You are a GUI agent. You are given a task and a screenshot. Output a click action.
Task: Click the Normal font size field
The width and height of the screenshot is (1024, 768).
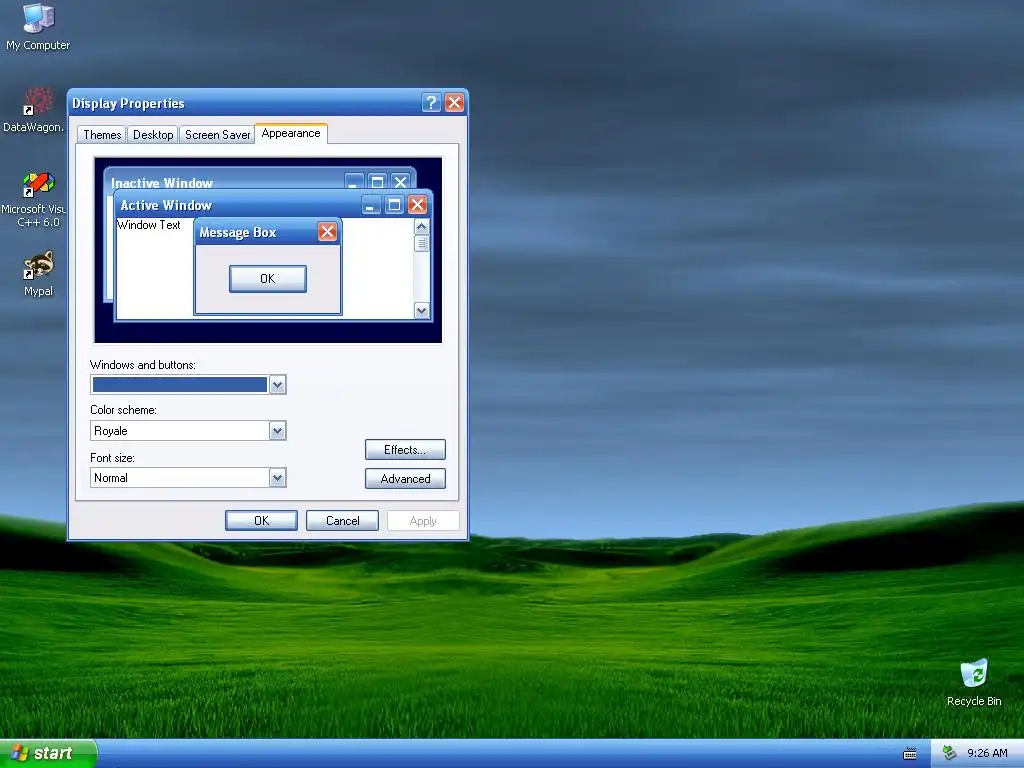(x=188, y=478)
